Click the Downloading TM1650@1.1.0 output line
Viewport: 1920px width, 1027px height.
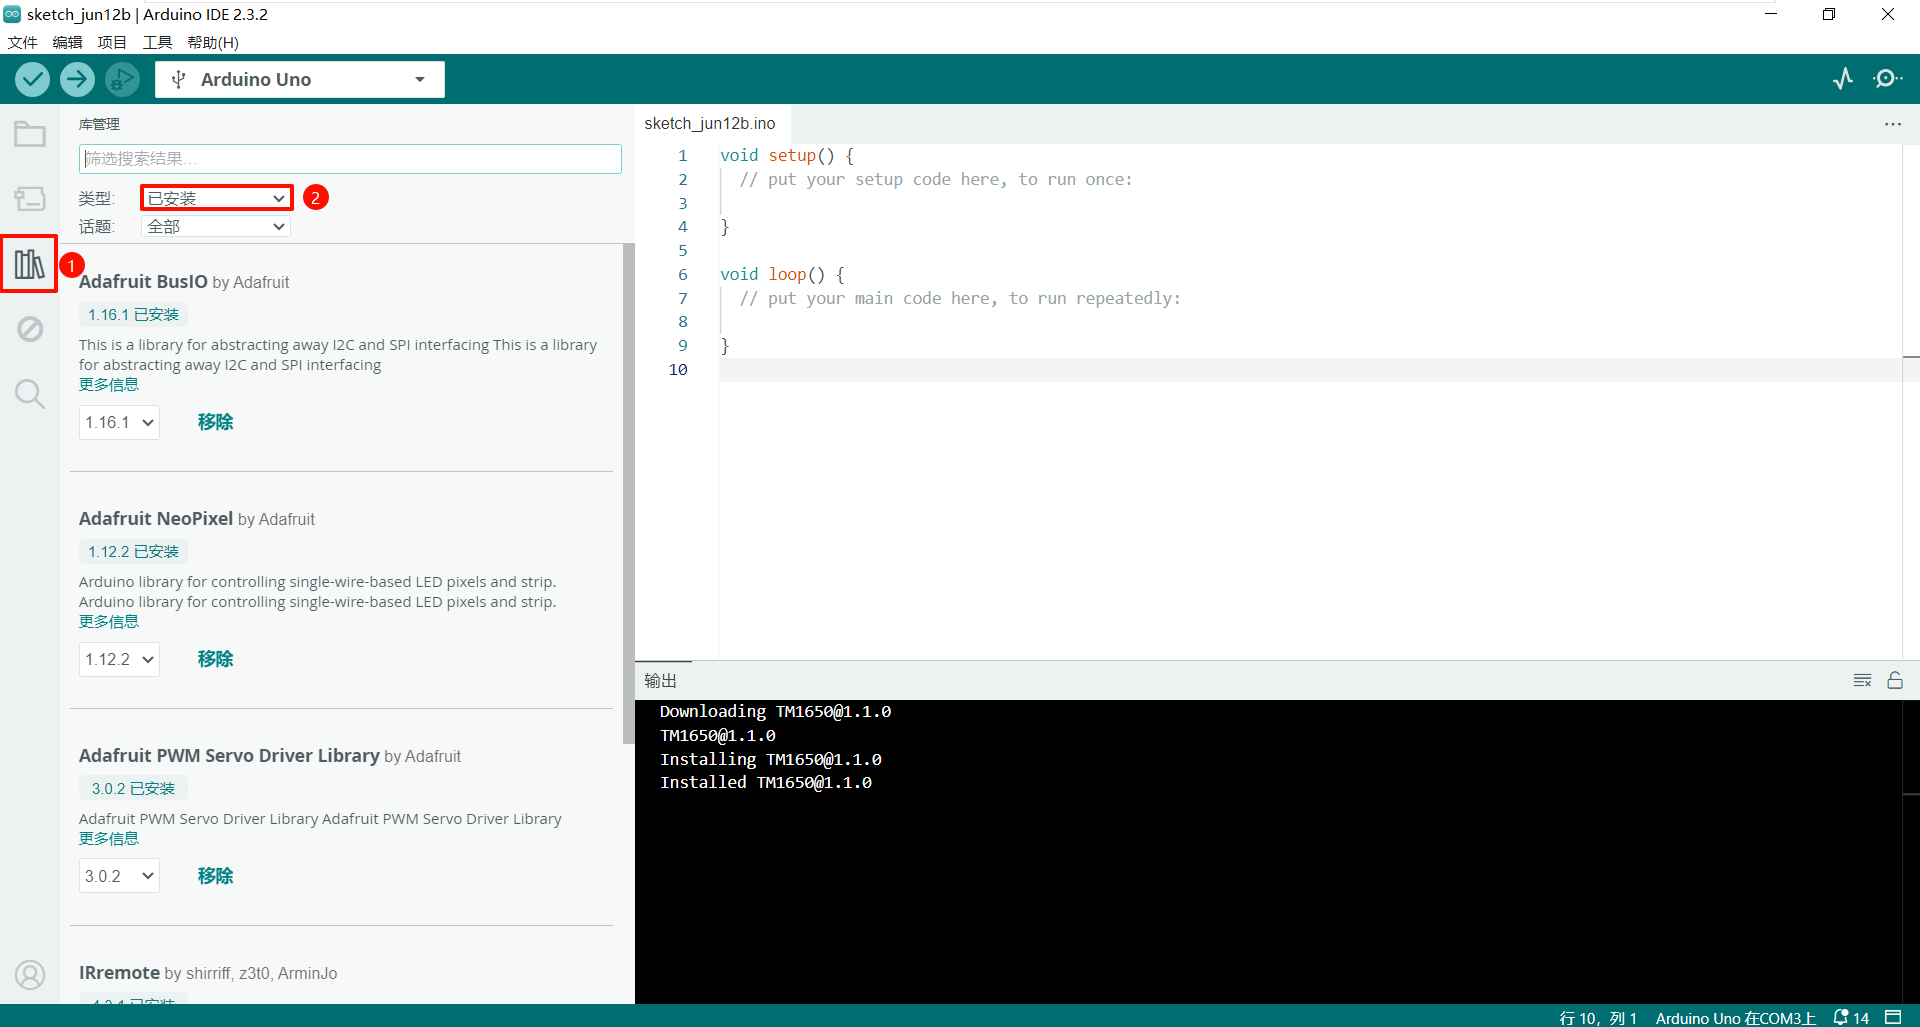[775, 712]
